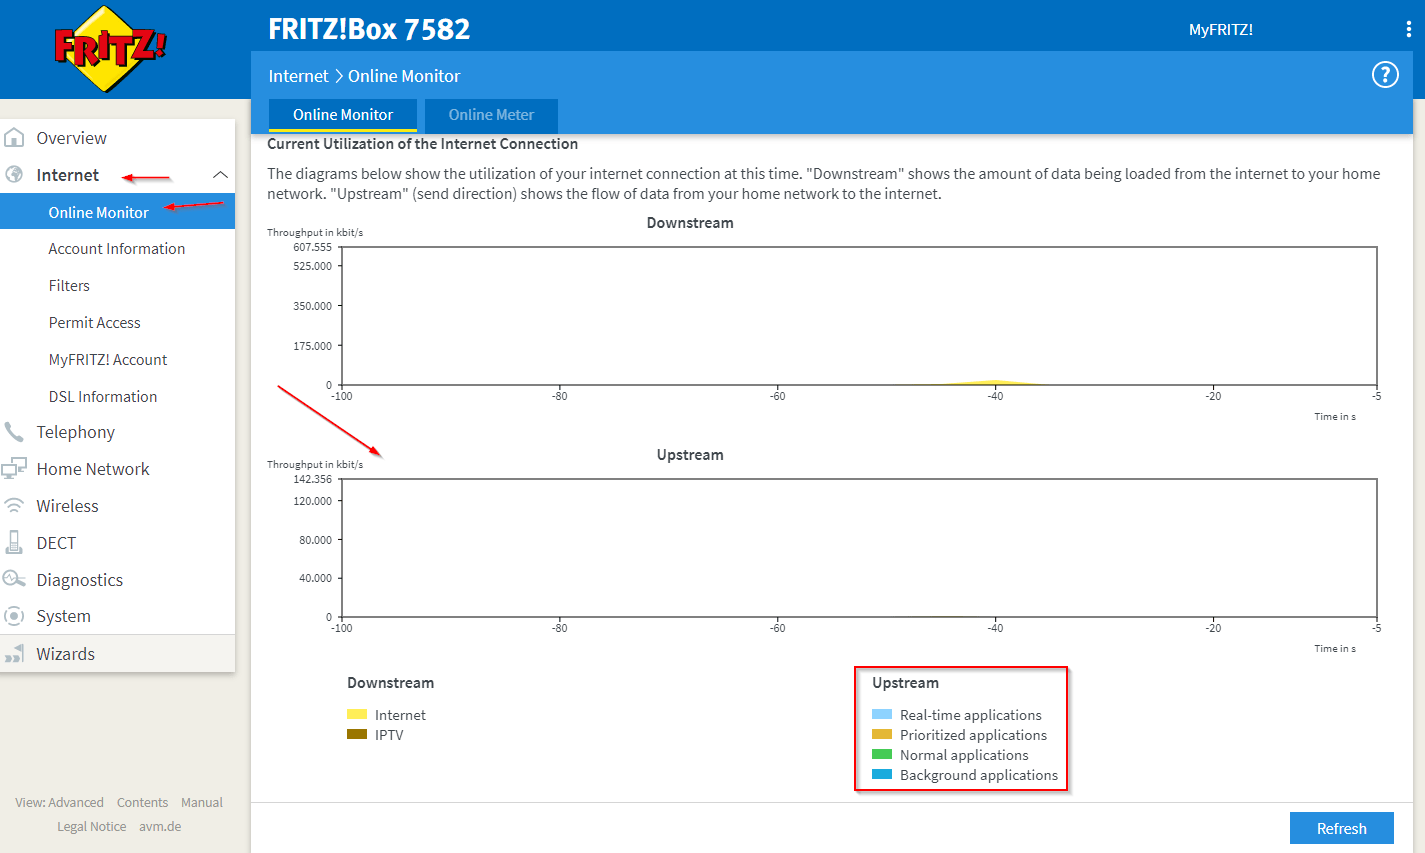Switch to the Online Meter tab
Viewport: 1425px width, 853px height.
pos(491,115)
